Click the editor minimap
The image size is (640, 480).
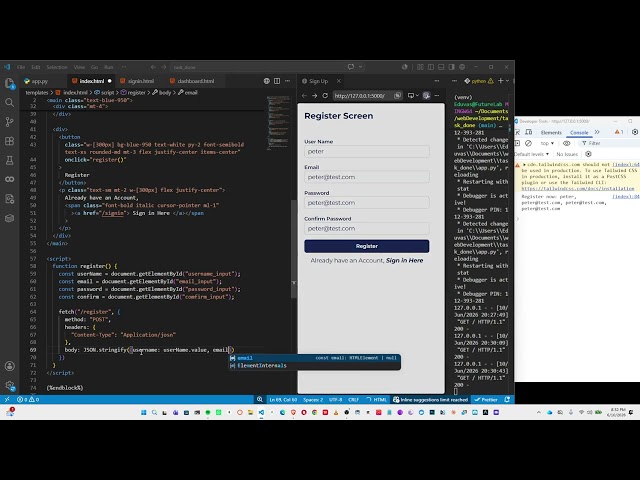[279, 122]
